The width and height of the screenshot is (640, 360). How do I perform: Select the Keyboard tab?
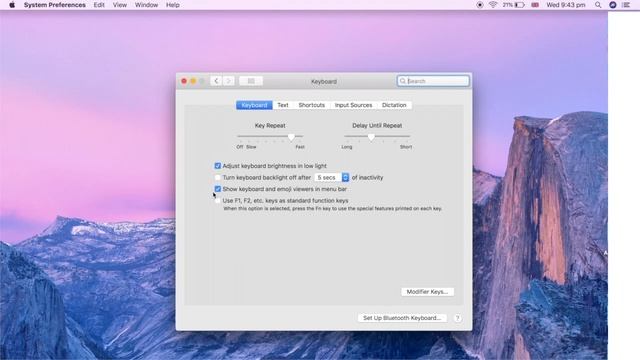click(254, 105)
